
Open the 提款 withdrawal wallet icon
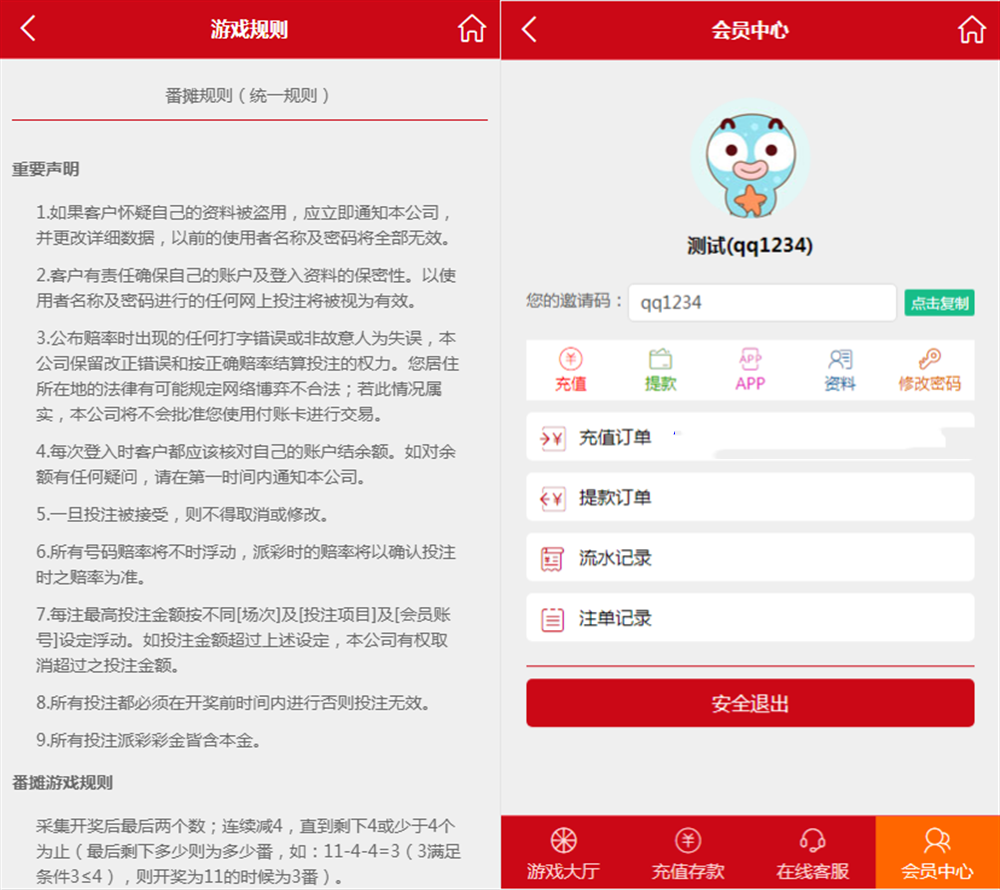coord(660,370)
